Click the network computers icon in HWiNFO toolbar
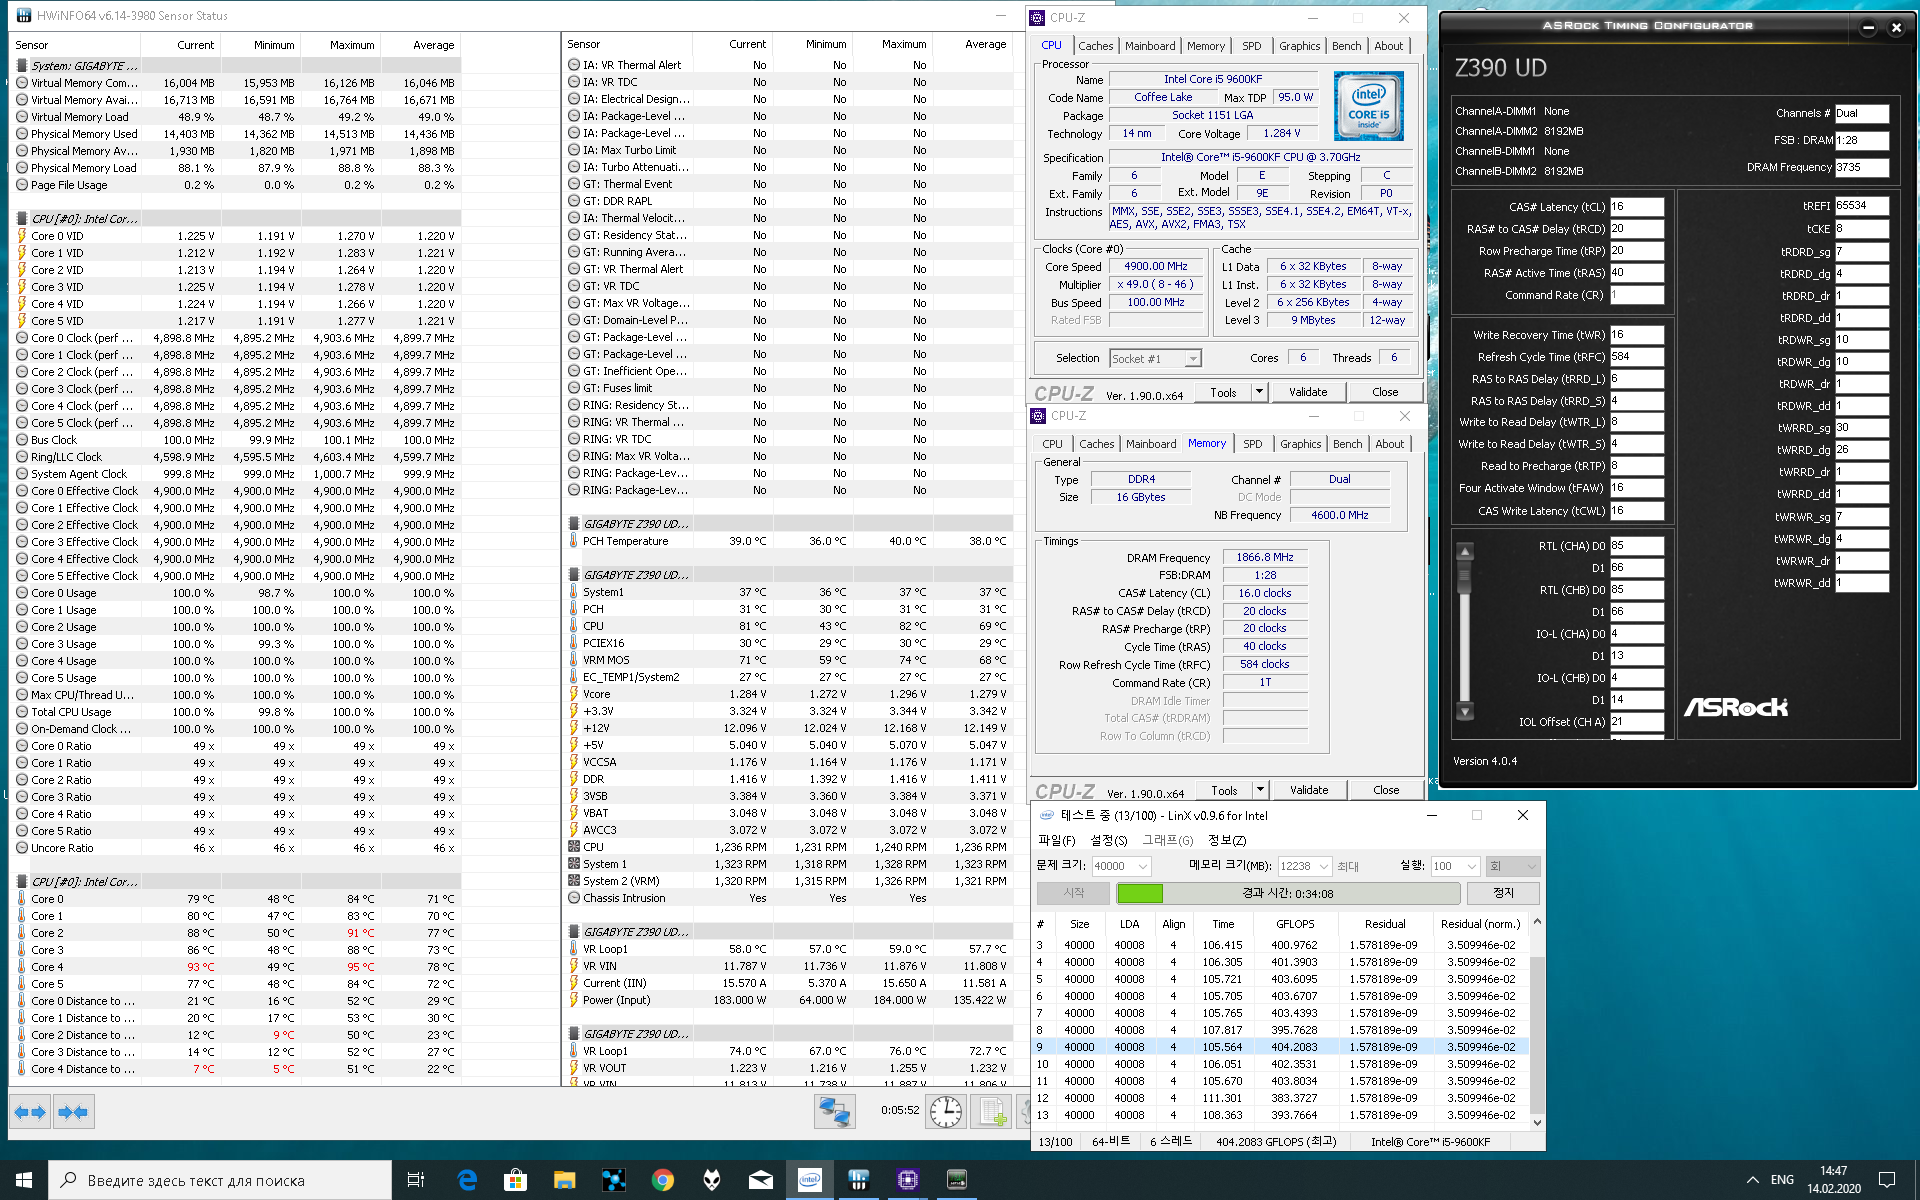Screen dimensions: 1920x1200 pyautogui.click(x=834, y=1111)
